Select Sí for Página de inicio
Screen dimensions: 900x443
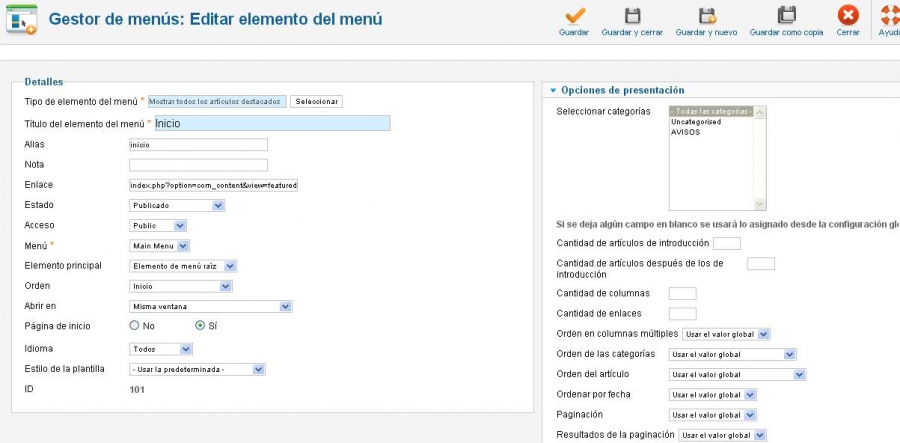point(200,325)
